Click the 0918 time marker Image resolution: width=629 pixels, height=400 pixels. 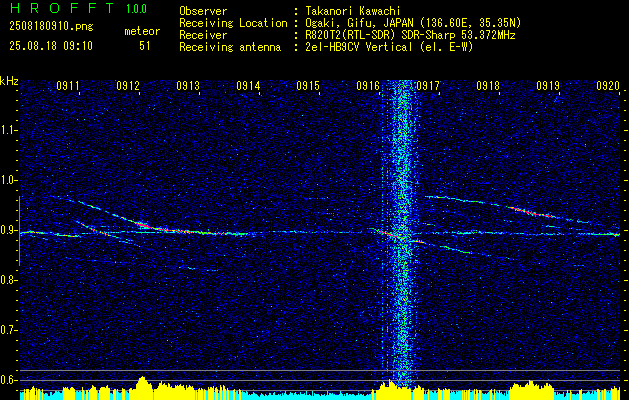pyautogui.click(x=488, y=85)
